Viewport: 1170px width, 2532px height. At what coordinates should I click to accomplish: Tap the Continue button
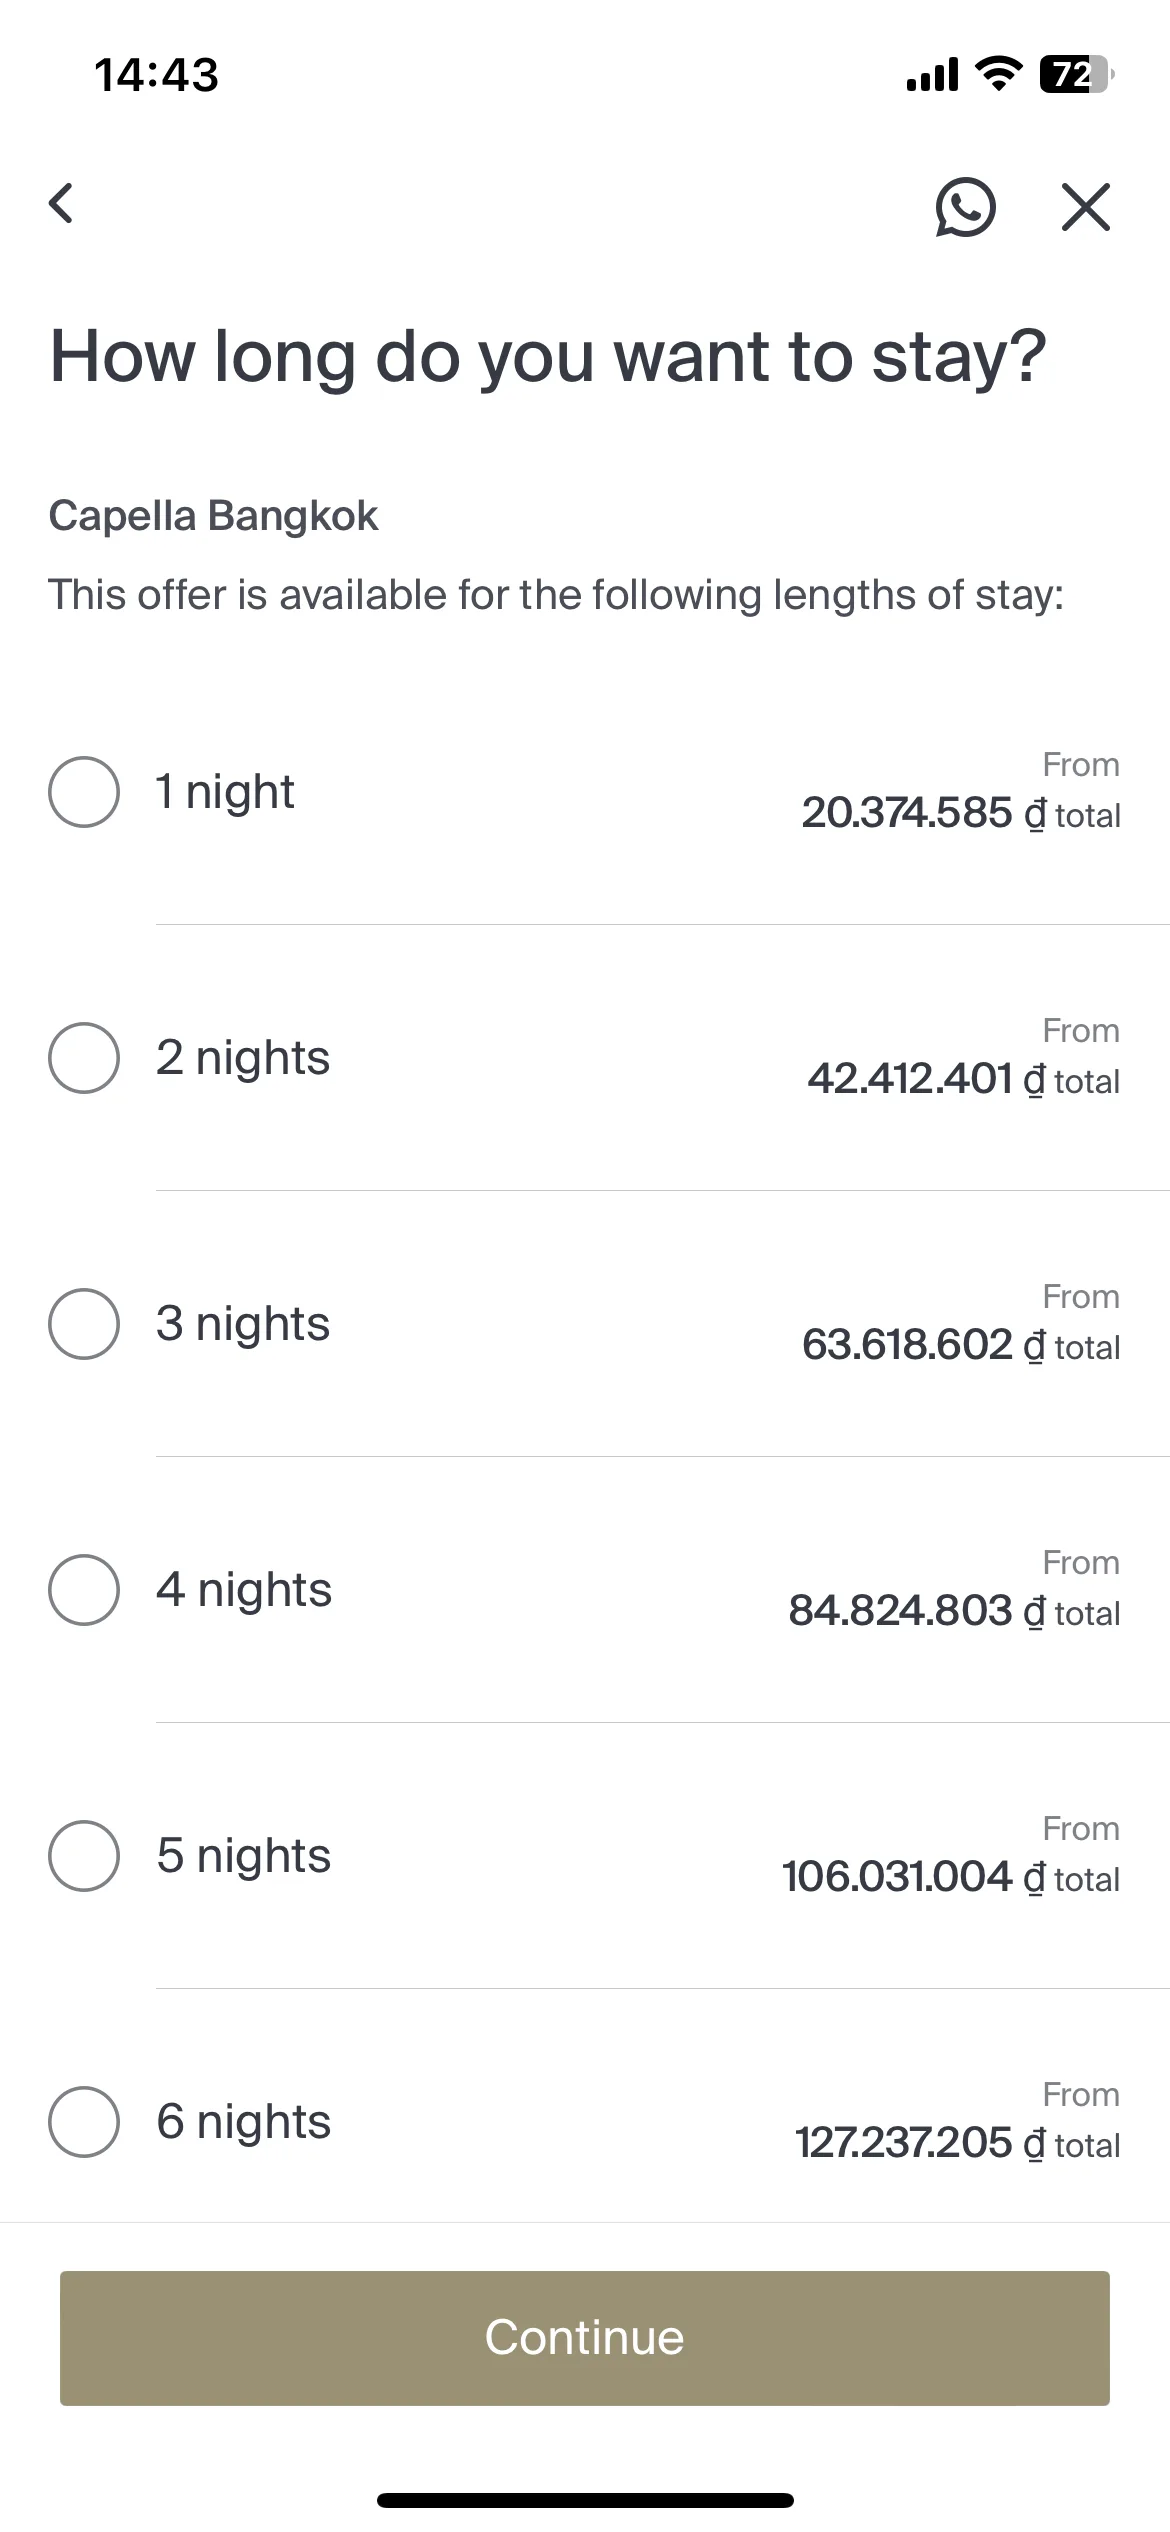pos(585,2338)
